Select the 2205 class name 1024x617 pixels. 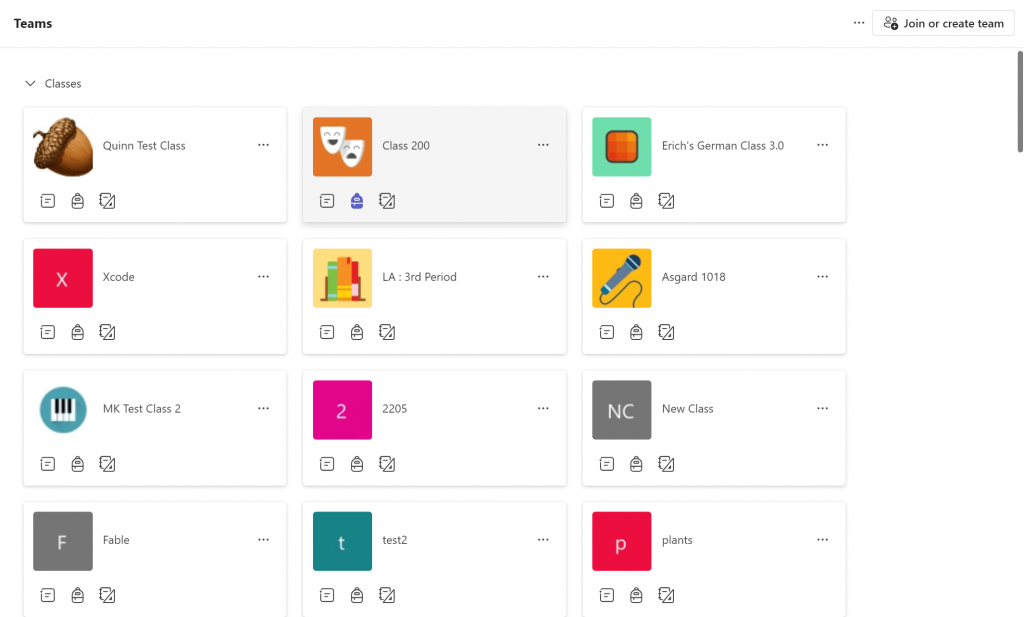[394, 409]
